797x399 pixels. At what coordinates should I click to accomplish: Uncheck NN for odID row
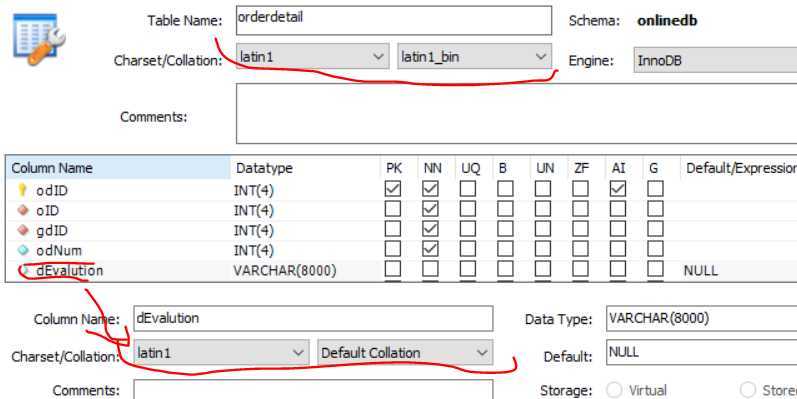click(430, 189)
